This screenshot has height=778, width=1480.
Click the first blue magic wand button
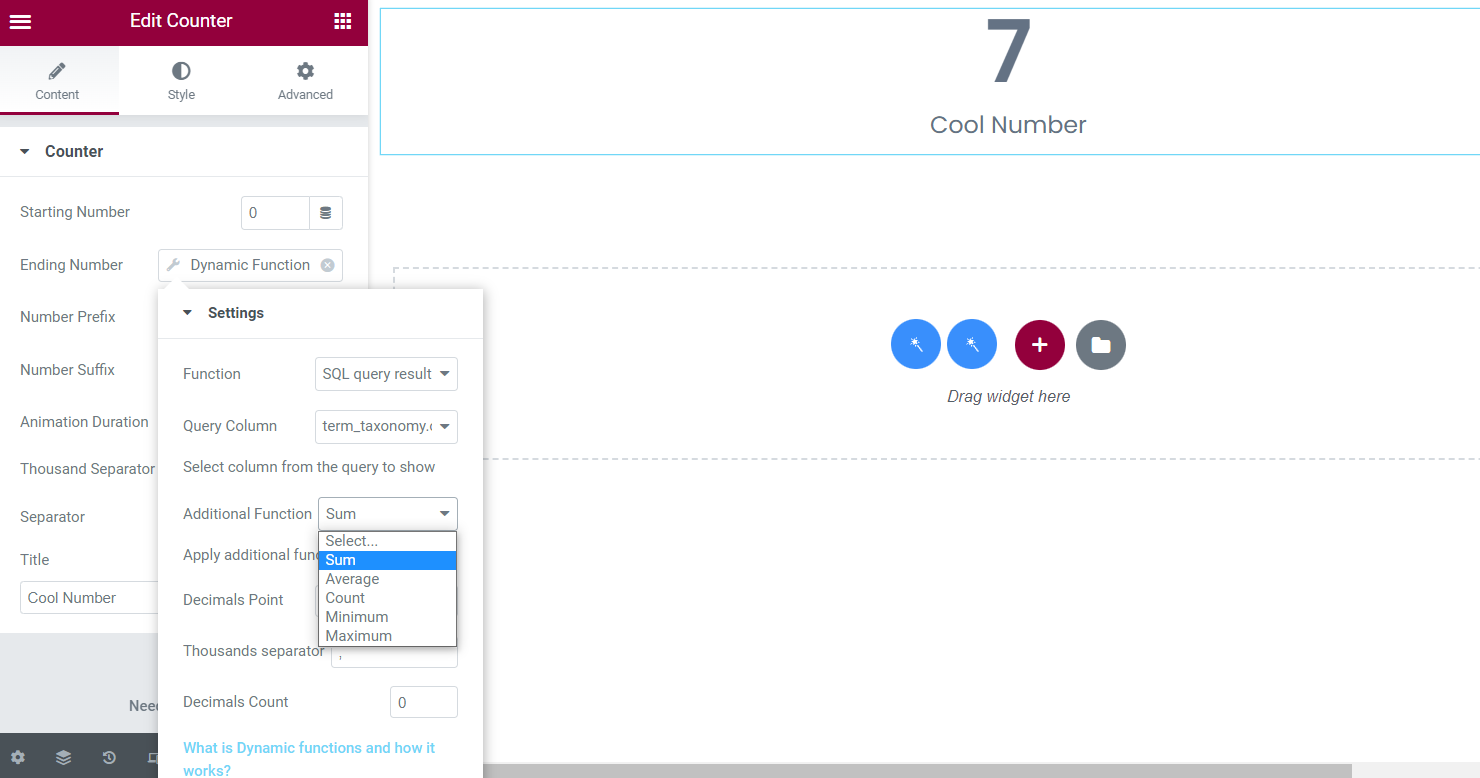click(916, 344)
